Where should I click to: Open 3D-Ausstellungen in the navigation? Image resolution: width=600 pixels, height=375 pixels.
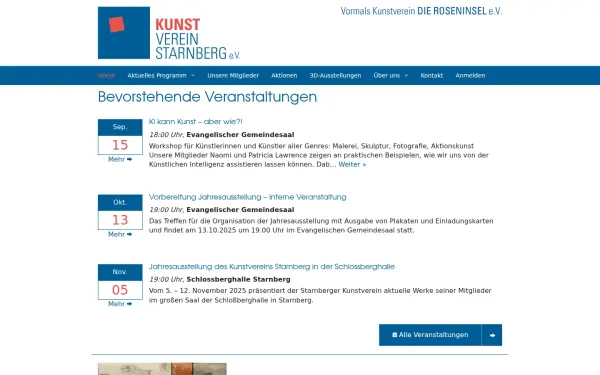pos(335,75)
